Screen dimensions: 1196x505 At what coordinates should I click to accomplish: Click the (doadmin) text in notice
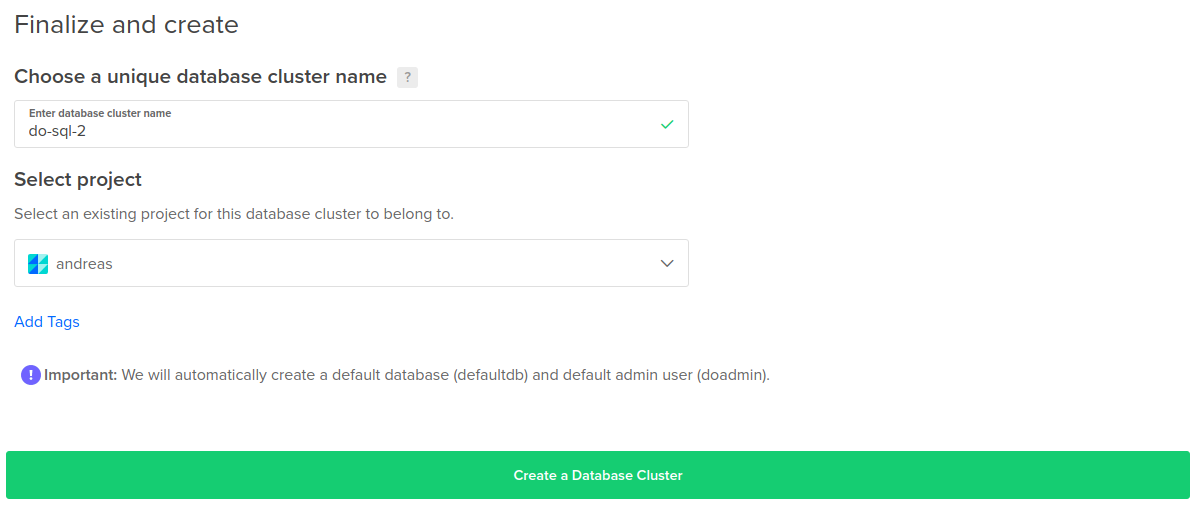click(x=732, y=375)
